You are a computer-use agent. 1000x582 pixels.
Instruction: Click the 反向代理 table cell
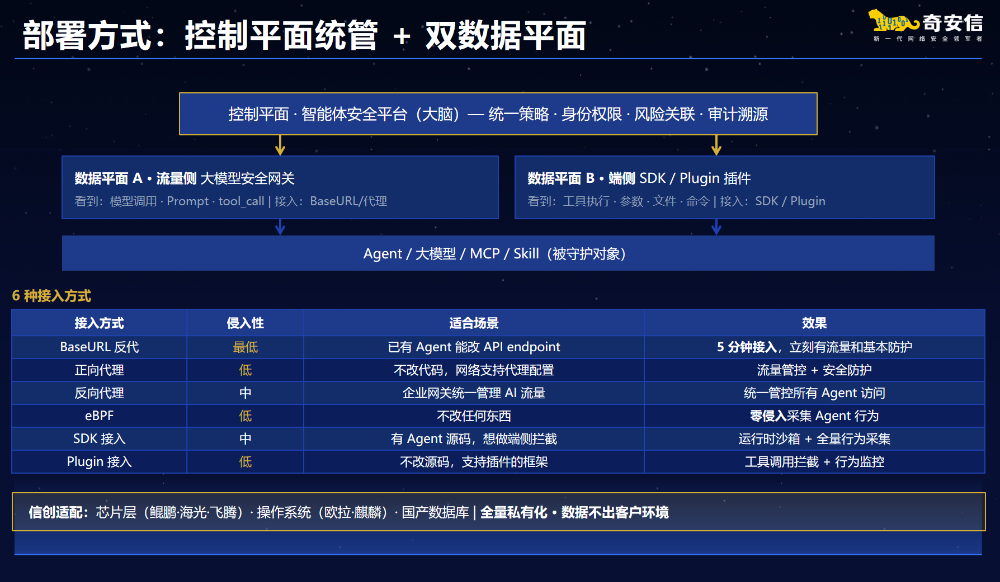click(x=99, y=393)
